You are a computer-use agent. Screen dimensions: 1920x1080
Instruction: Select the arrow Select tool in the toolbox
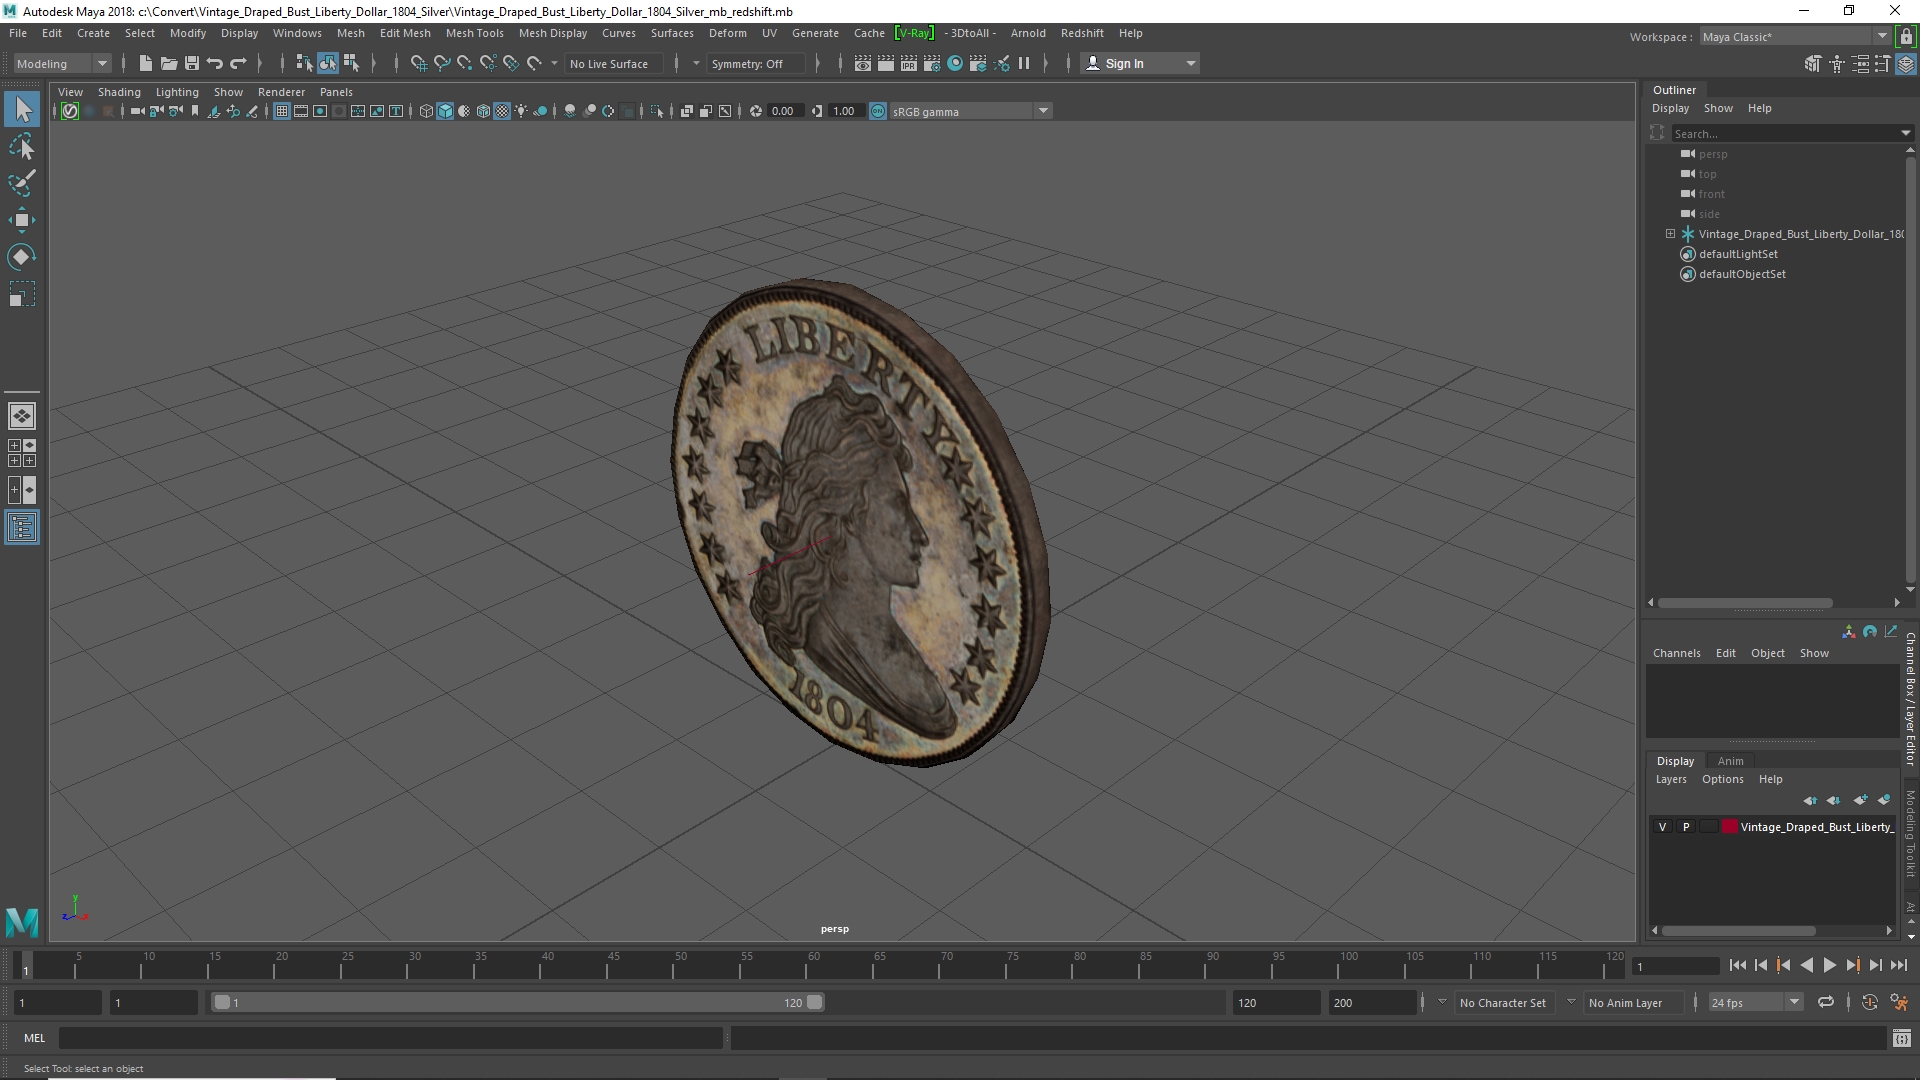pos(22,109)
